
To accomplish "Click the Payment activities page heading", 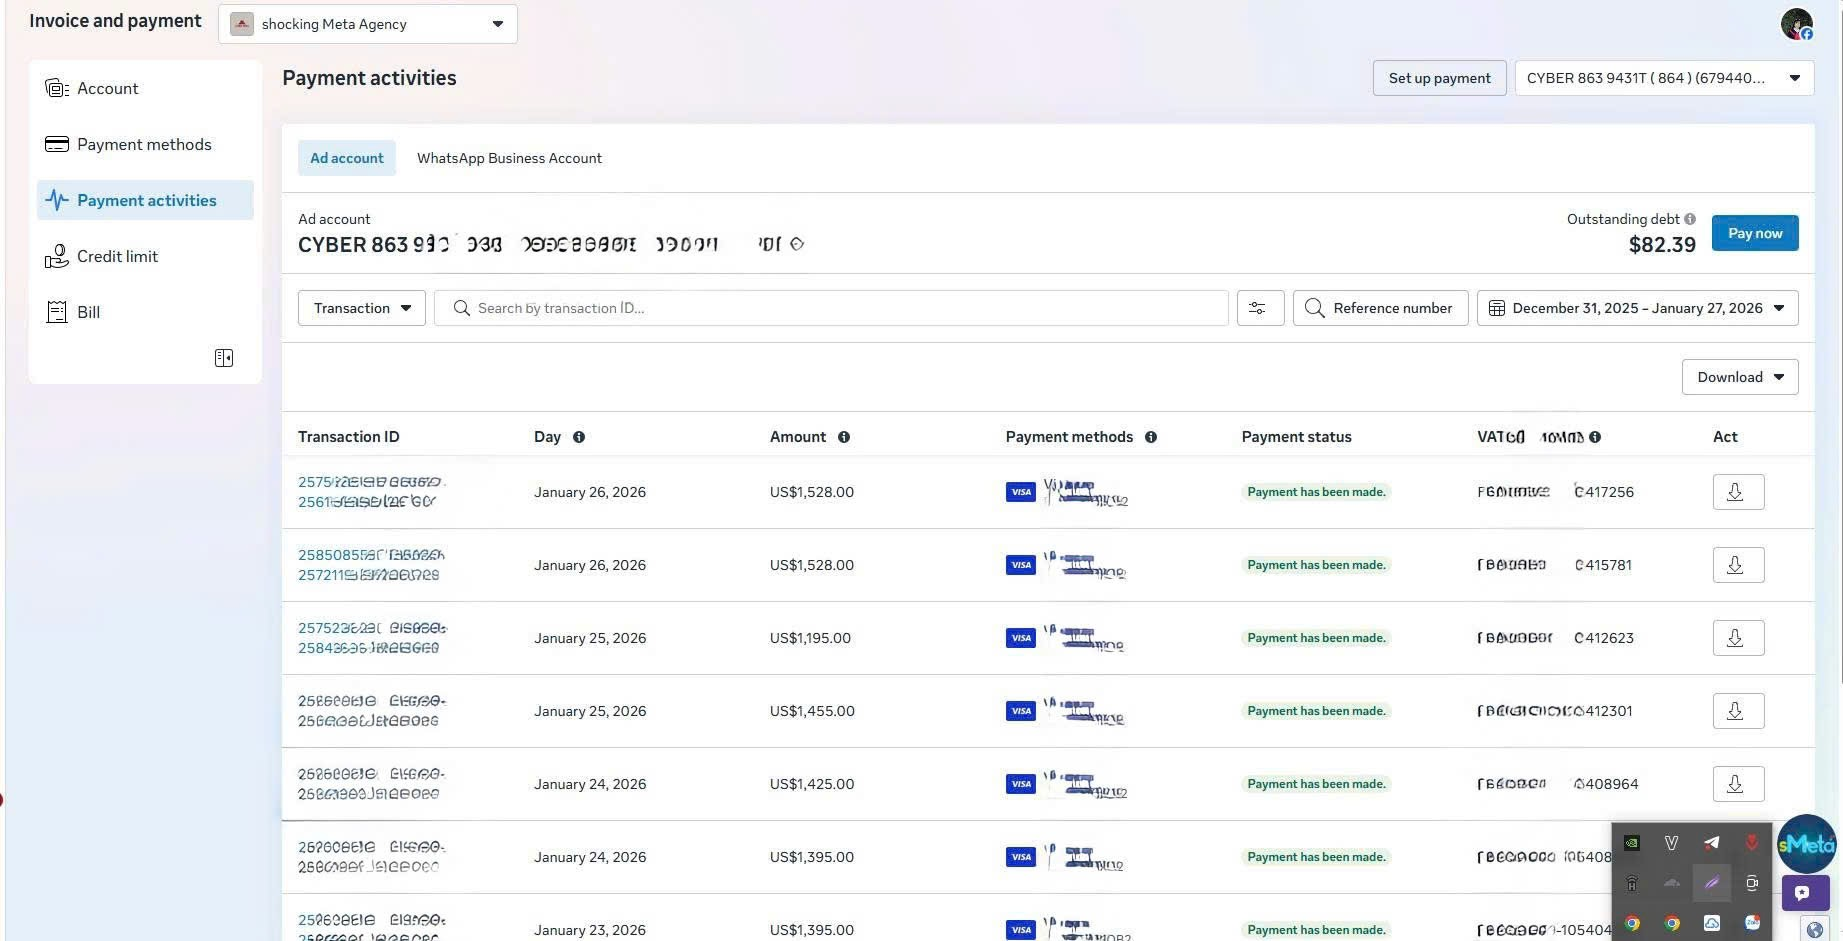I will 369,78.
